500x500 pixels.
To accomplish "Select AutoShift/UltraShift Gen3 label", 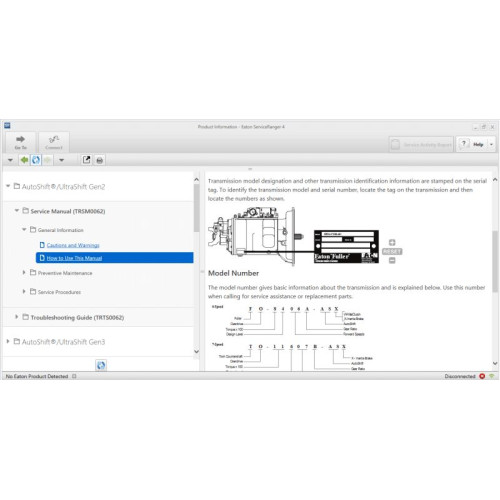I will 63,342.
